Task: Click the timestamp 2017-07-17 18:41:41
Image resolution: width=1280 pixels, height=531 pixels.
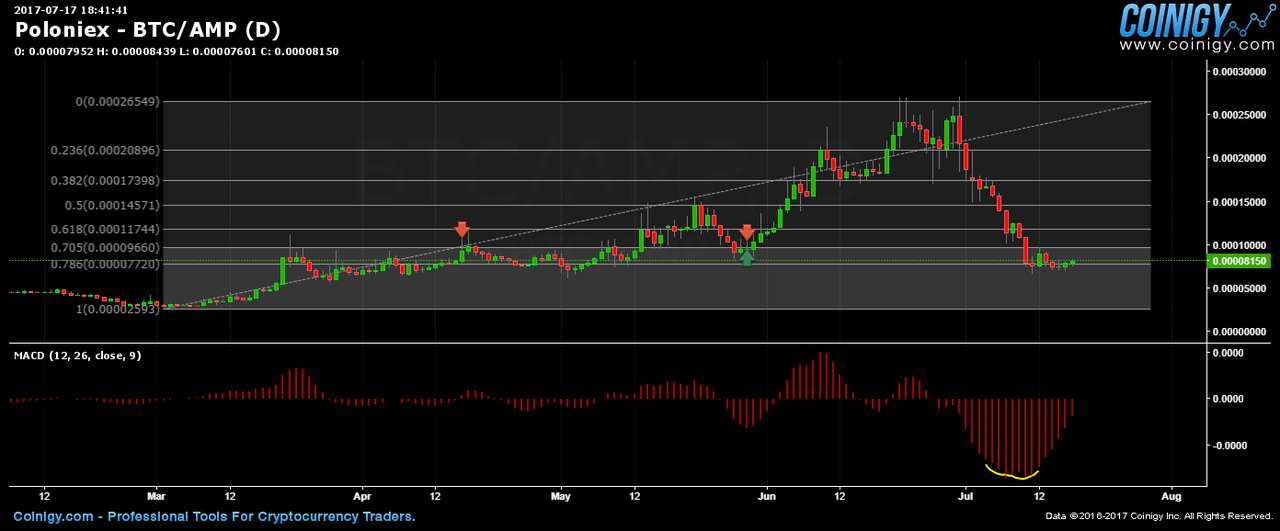Action: [x=70, y=9]
